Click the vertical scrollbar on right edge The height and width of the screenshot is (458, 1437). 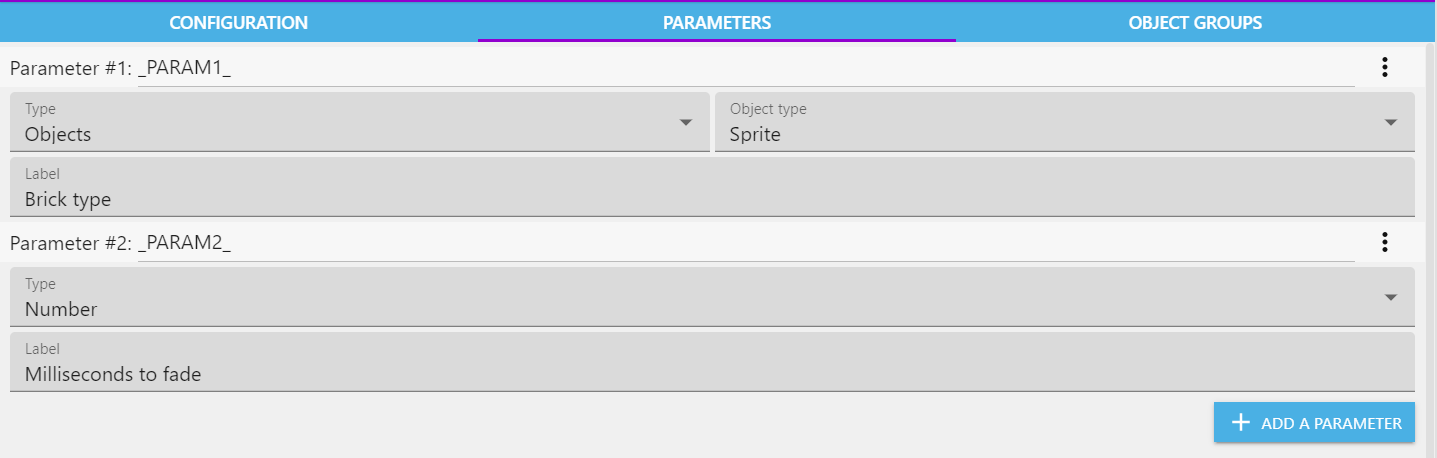pos(1430,250)
